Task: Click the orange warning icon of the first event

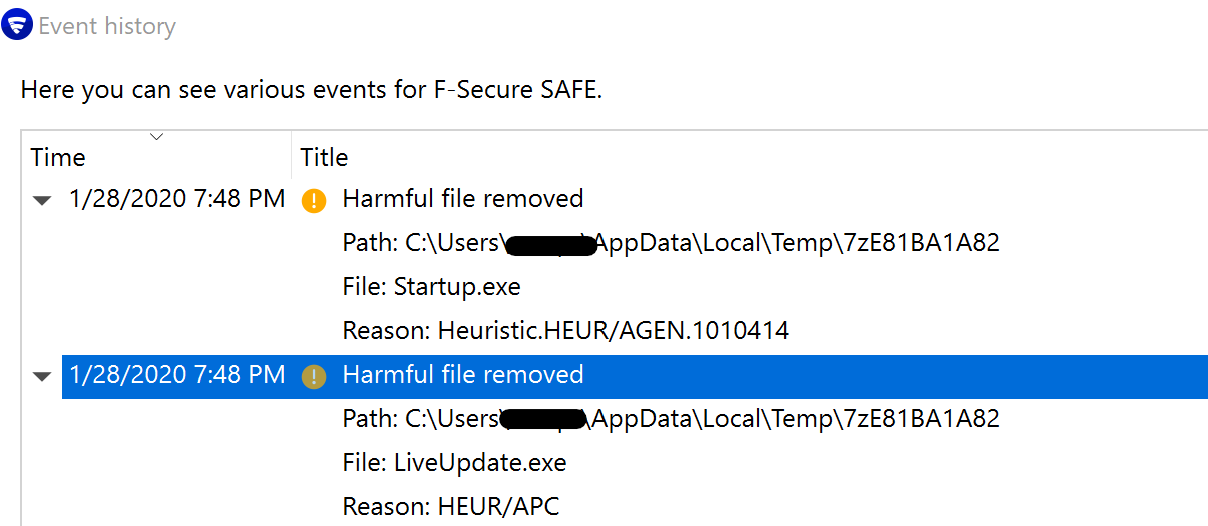Action: 314,200
